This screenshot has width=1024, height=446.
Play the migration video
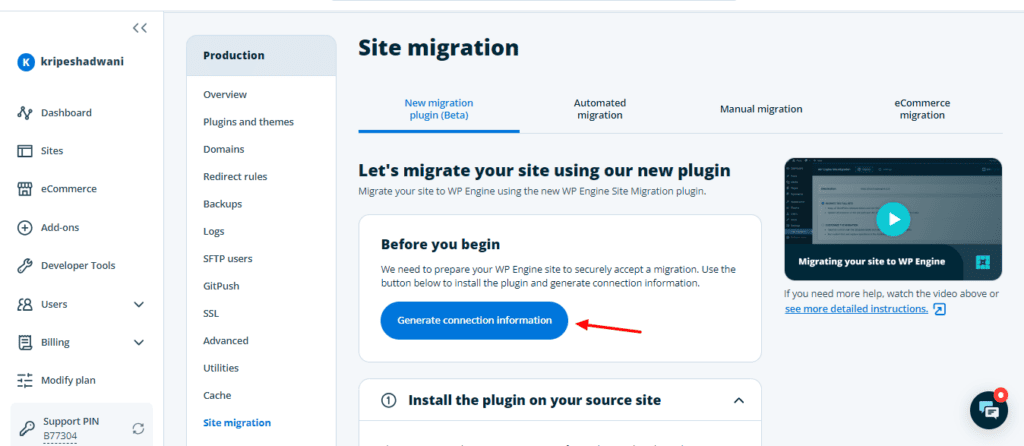click(x=892, y=219)
